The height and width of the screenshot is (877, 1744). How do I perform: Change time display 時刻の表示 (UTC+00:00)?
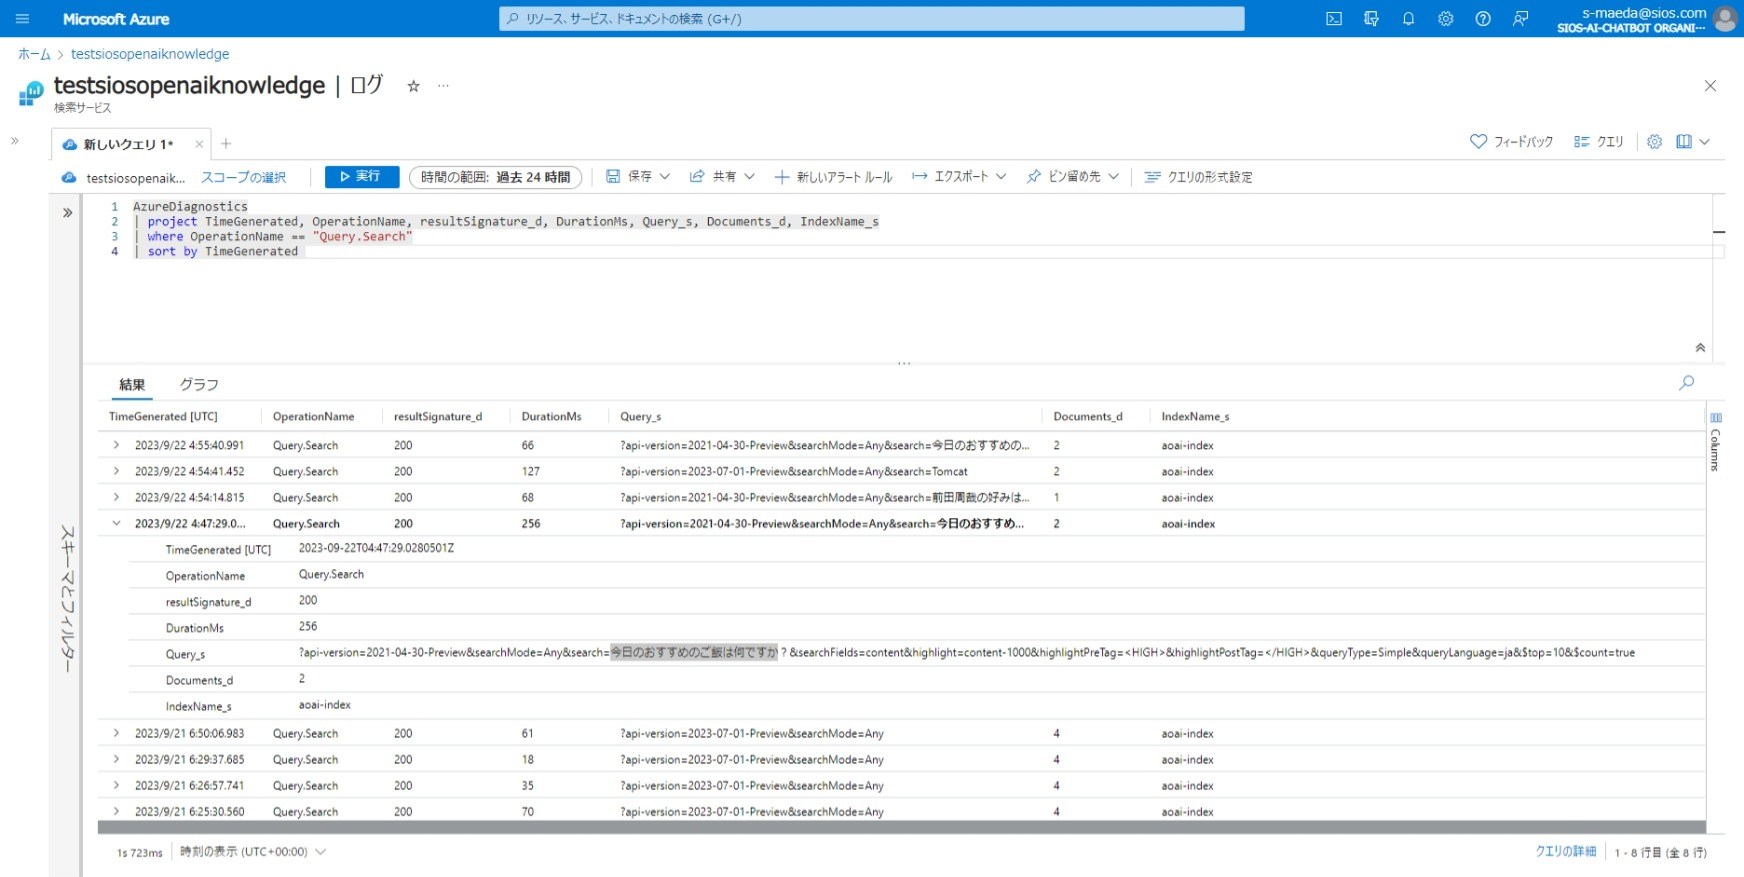(x=253, y=852)
